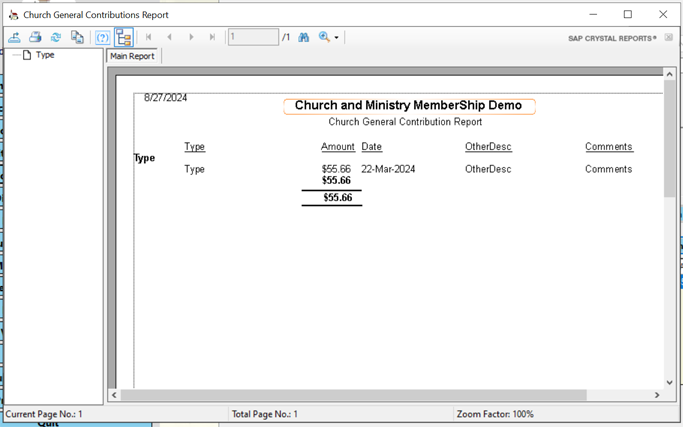The width and height of the screenshot is (683, 427).
Task: Click the report date 8/27/2024
Action: [166, 98]
